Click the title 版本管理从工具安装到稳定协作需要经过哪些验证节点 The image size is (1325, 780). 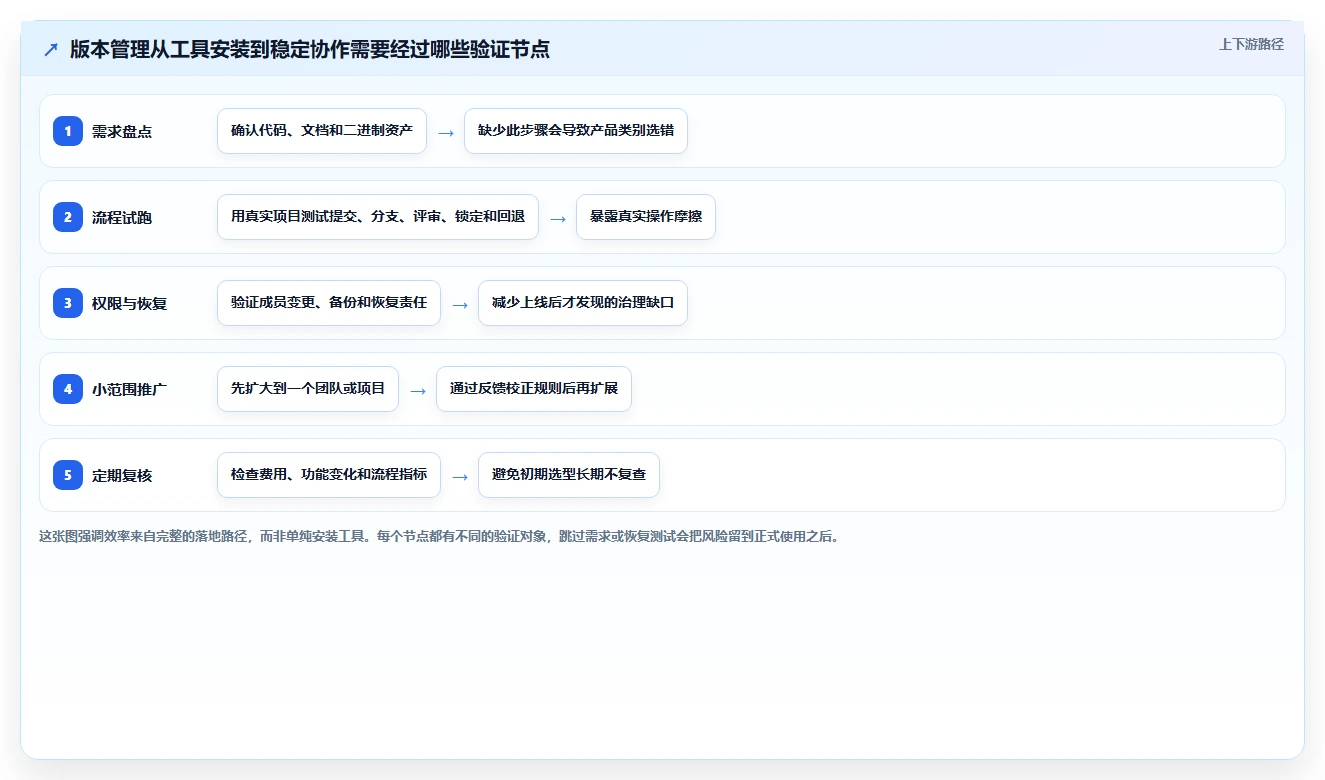click(x=310, y=49)
